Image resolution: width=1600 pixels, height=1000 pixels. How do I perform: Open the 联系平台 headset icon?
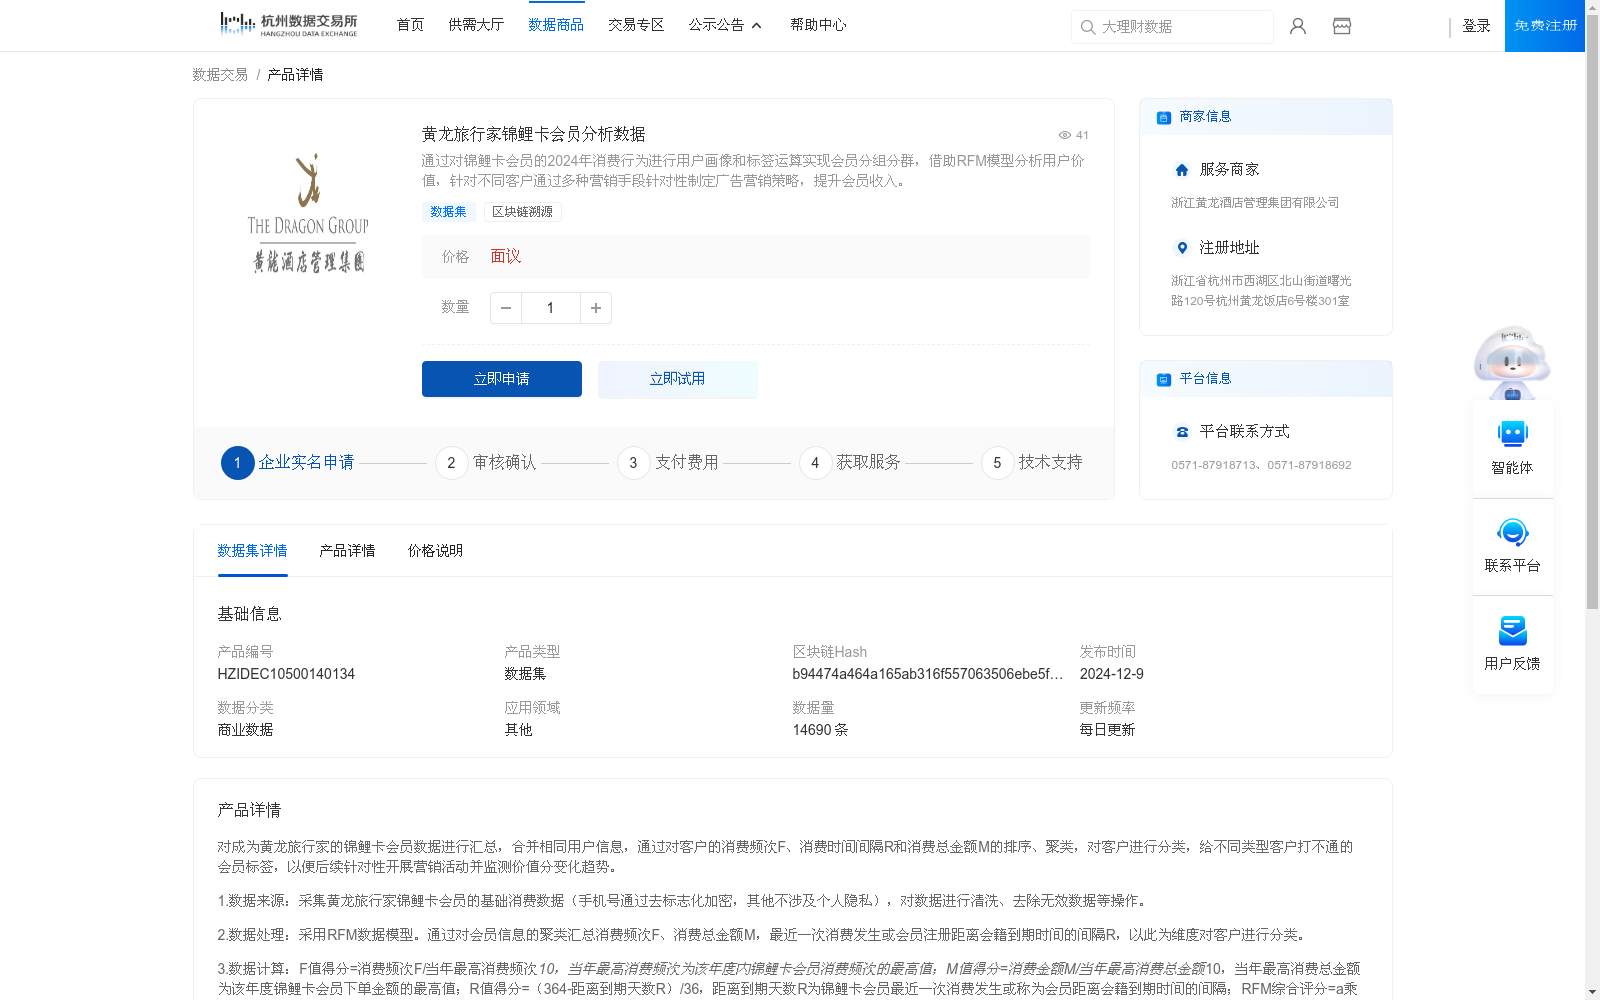pos(1513,532)
